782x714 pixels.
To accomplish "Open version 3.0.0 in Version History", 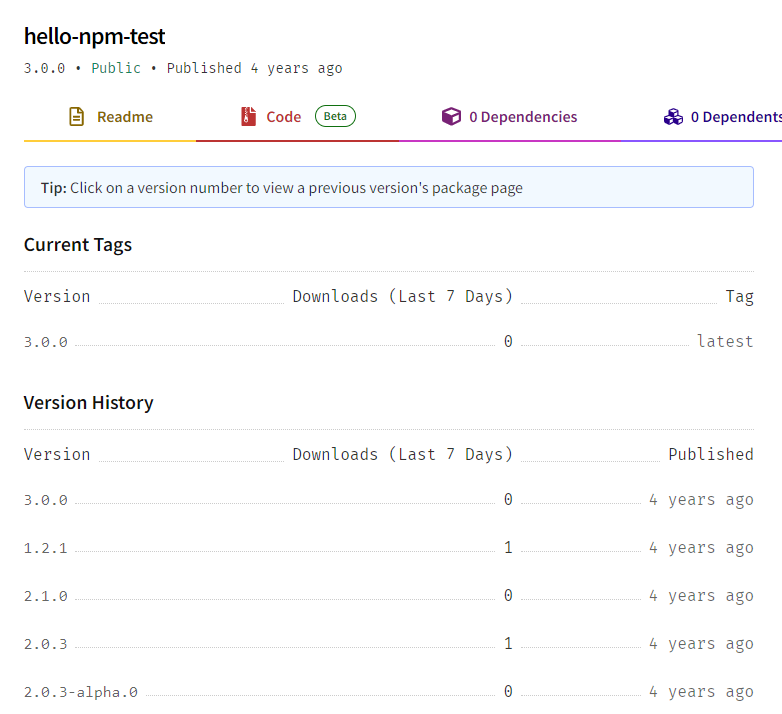I will pos(46,500).
